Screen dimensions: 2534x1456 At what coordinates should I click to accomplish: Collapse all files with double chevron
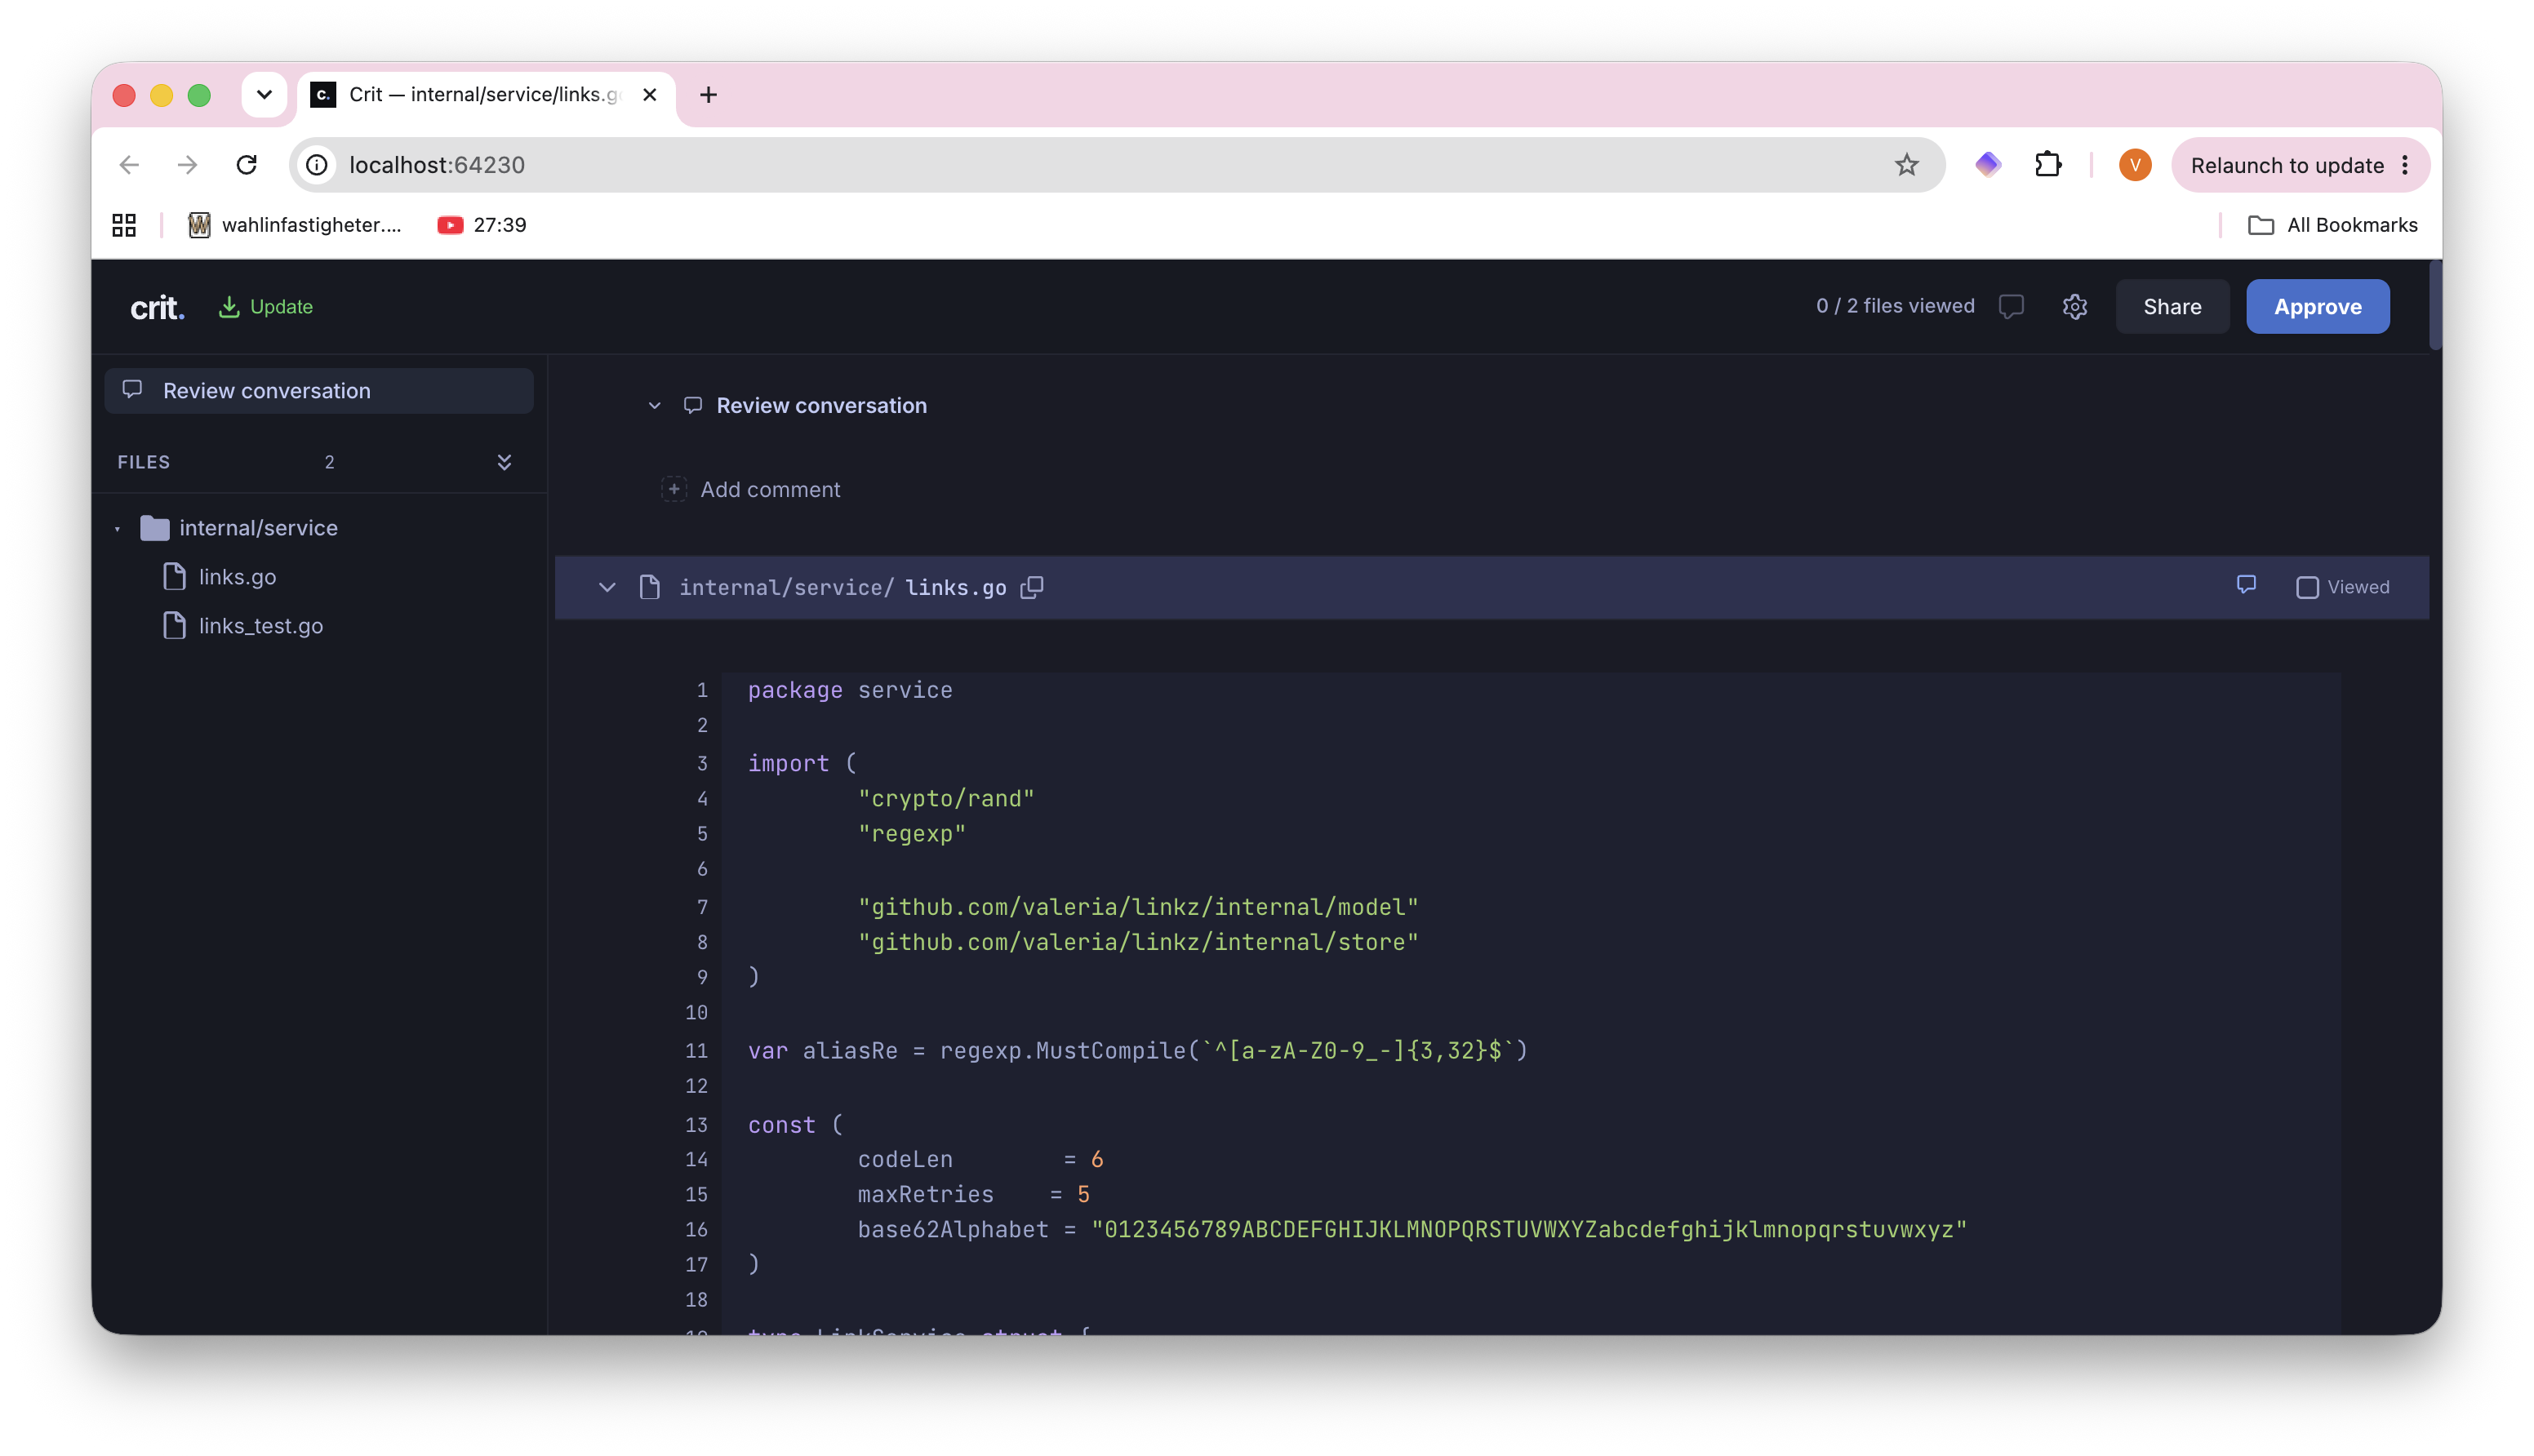(x=504, y=461)
